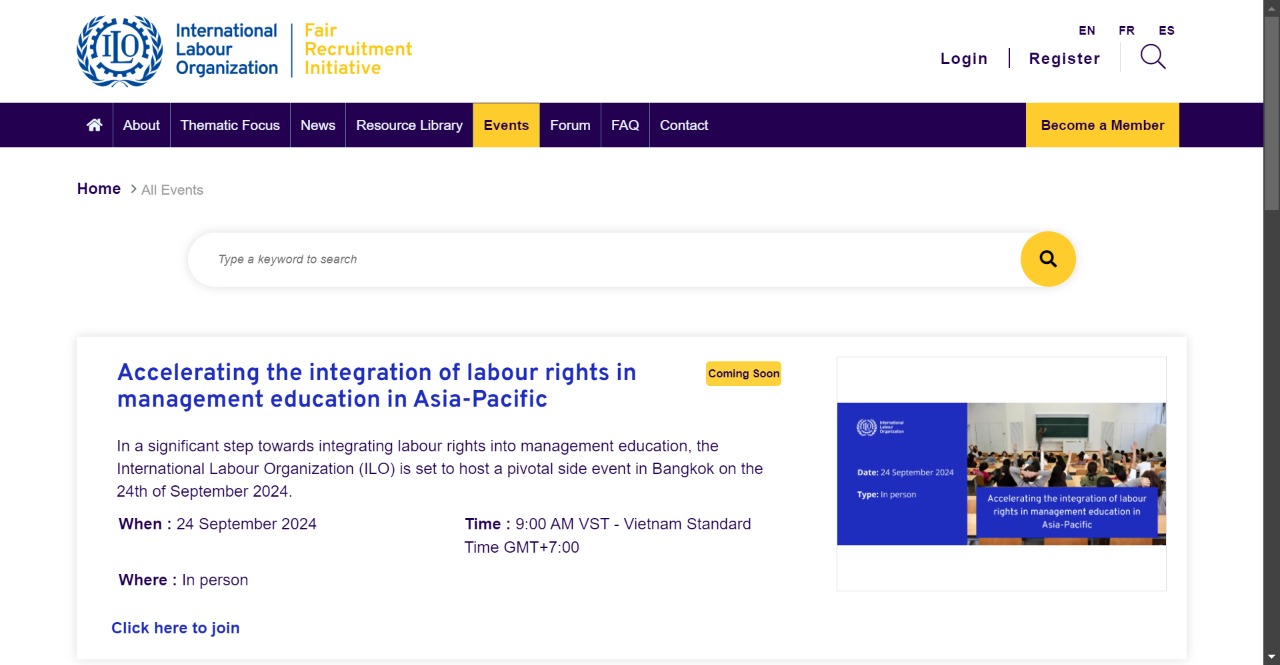Click the Become a Member button
This screenshot has height=665, width=1280.
1102,125
